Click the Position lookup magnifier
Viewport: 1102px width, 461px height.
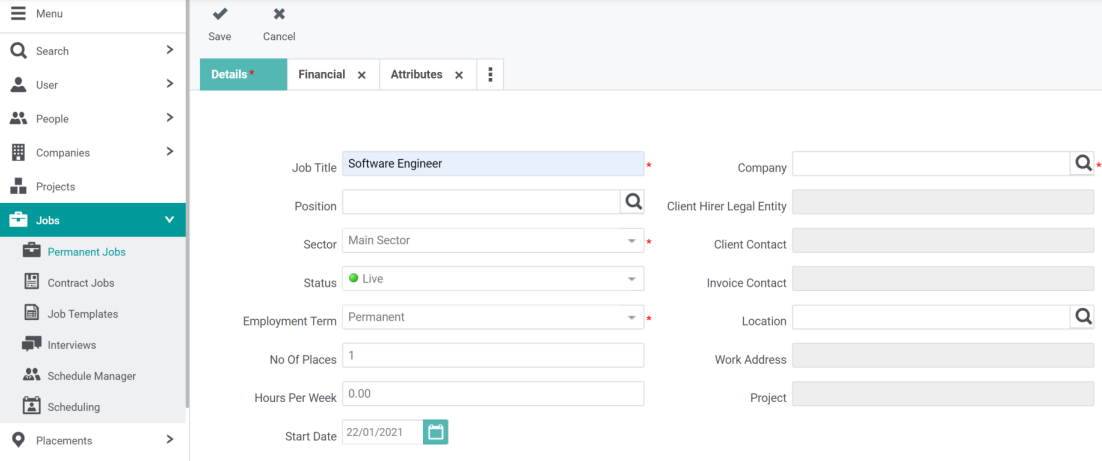tap(632, 202)
